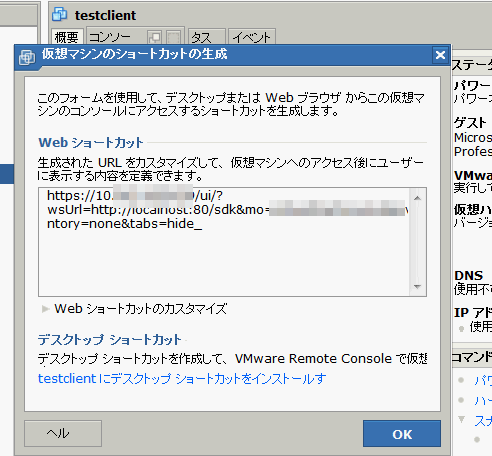The height and width of the screenshot is (456, 492).
Task: Click the Web ショートカット section heading
Action: click(x=91, y=143)
